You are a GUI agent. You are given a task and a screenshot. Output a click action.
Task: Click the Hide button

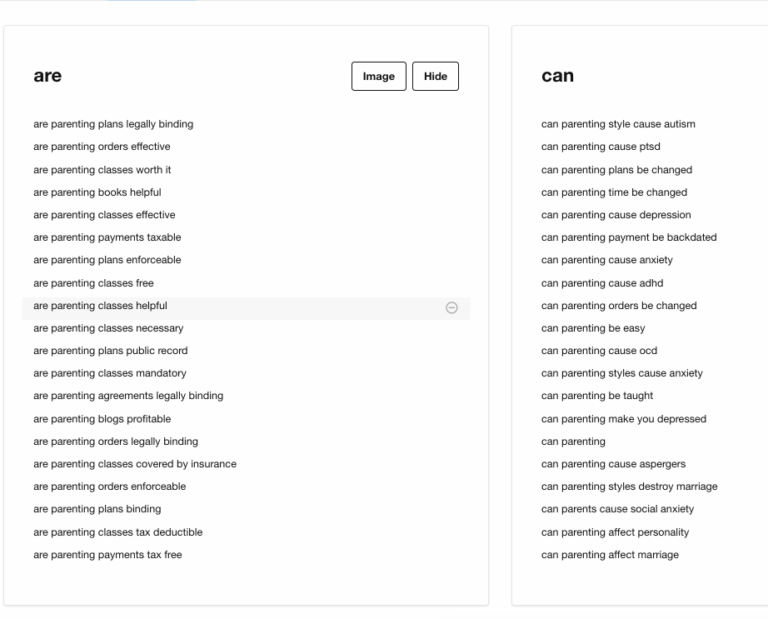point(435,77)
